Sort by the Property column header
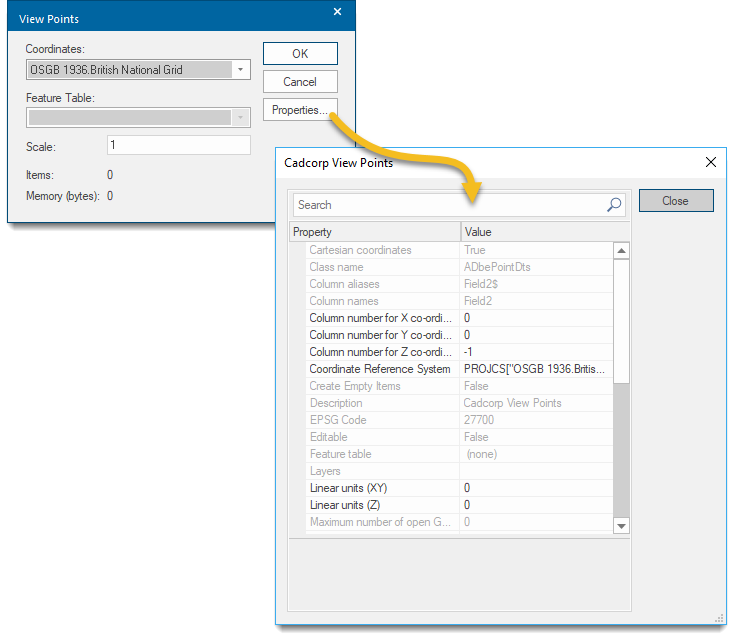This screenshot has width=735, height=640. [375, 232]
